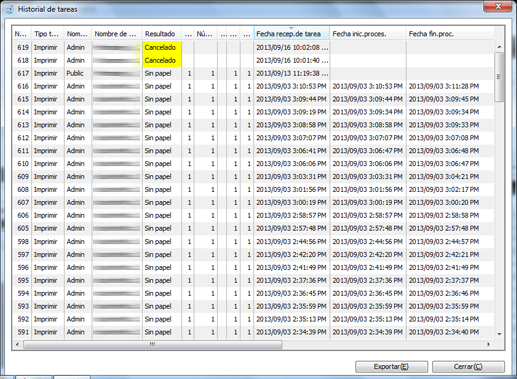This screenshot has width=517, height=379.
Task: Click the Tipo t... column header
Action: 47,34
